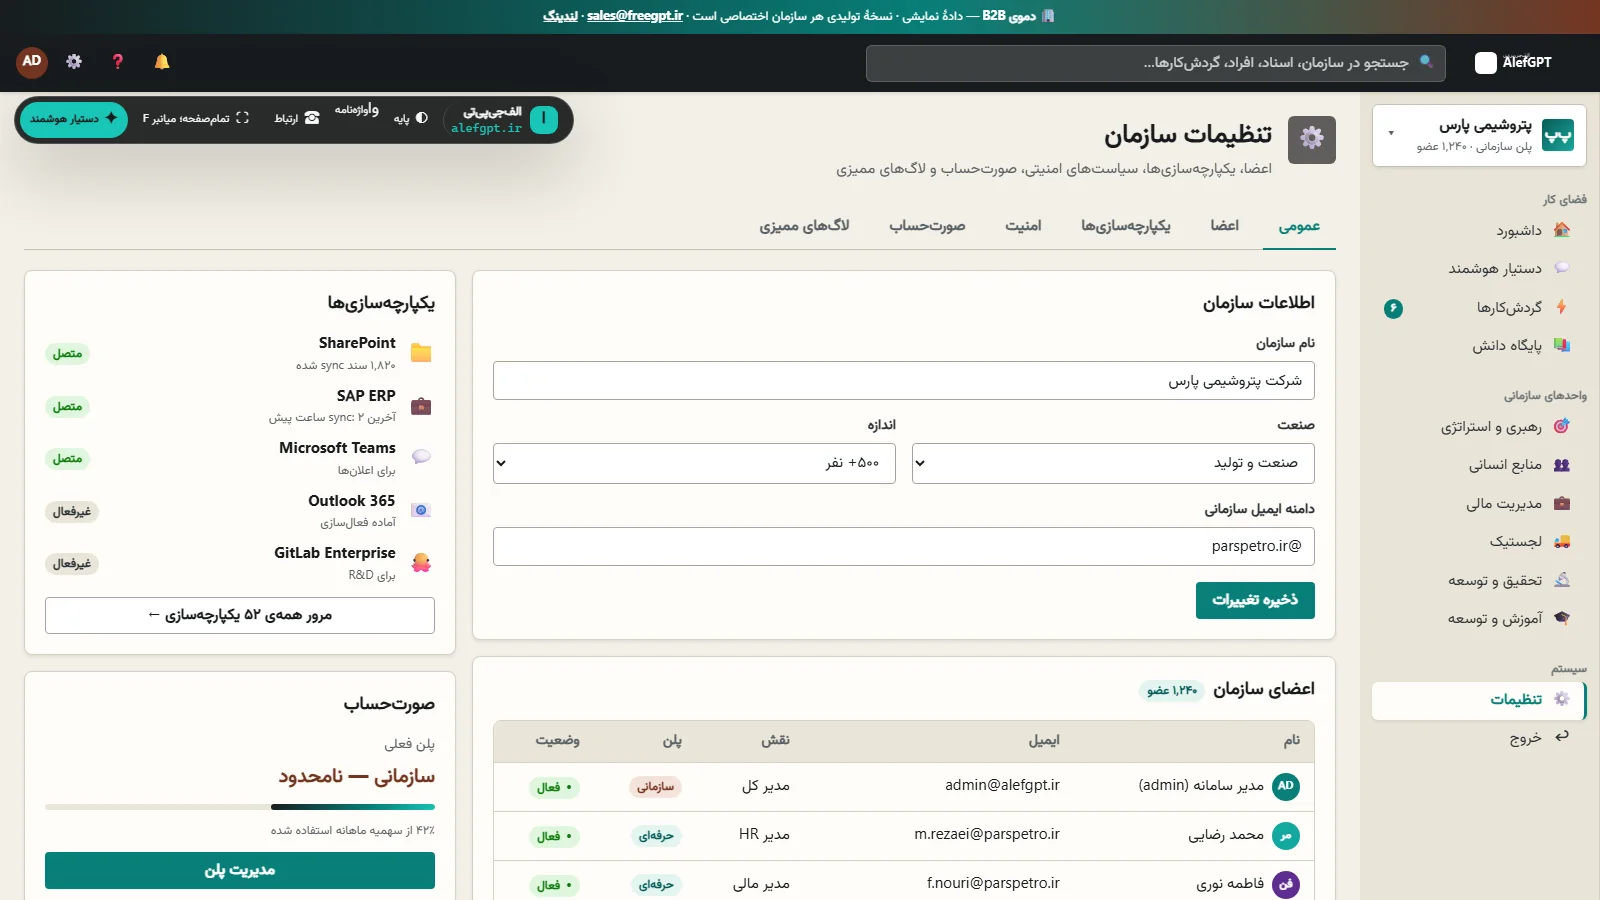The image size is (1600, 900).
Task: Click the SharePoint folder icon
Action: click(421, 353)
